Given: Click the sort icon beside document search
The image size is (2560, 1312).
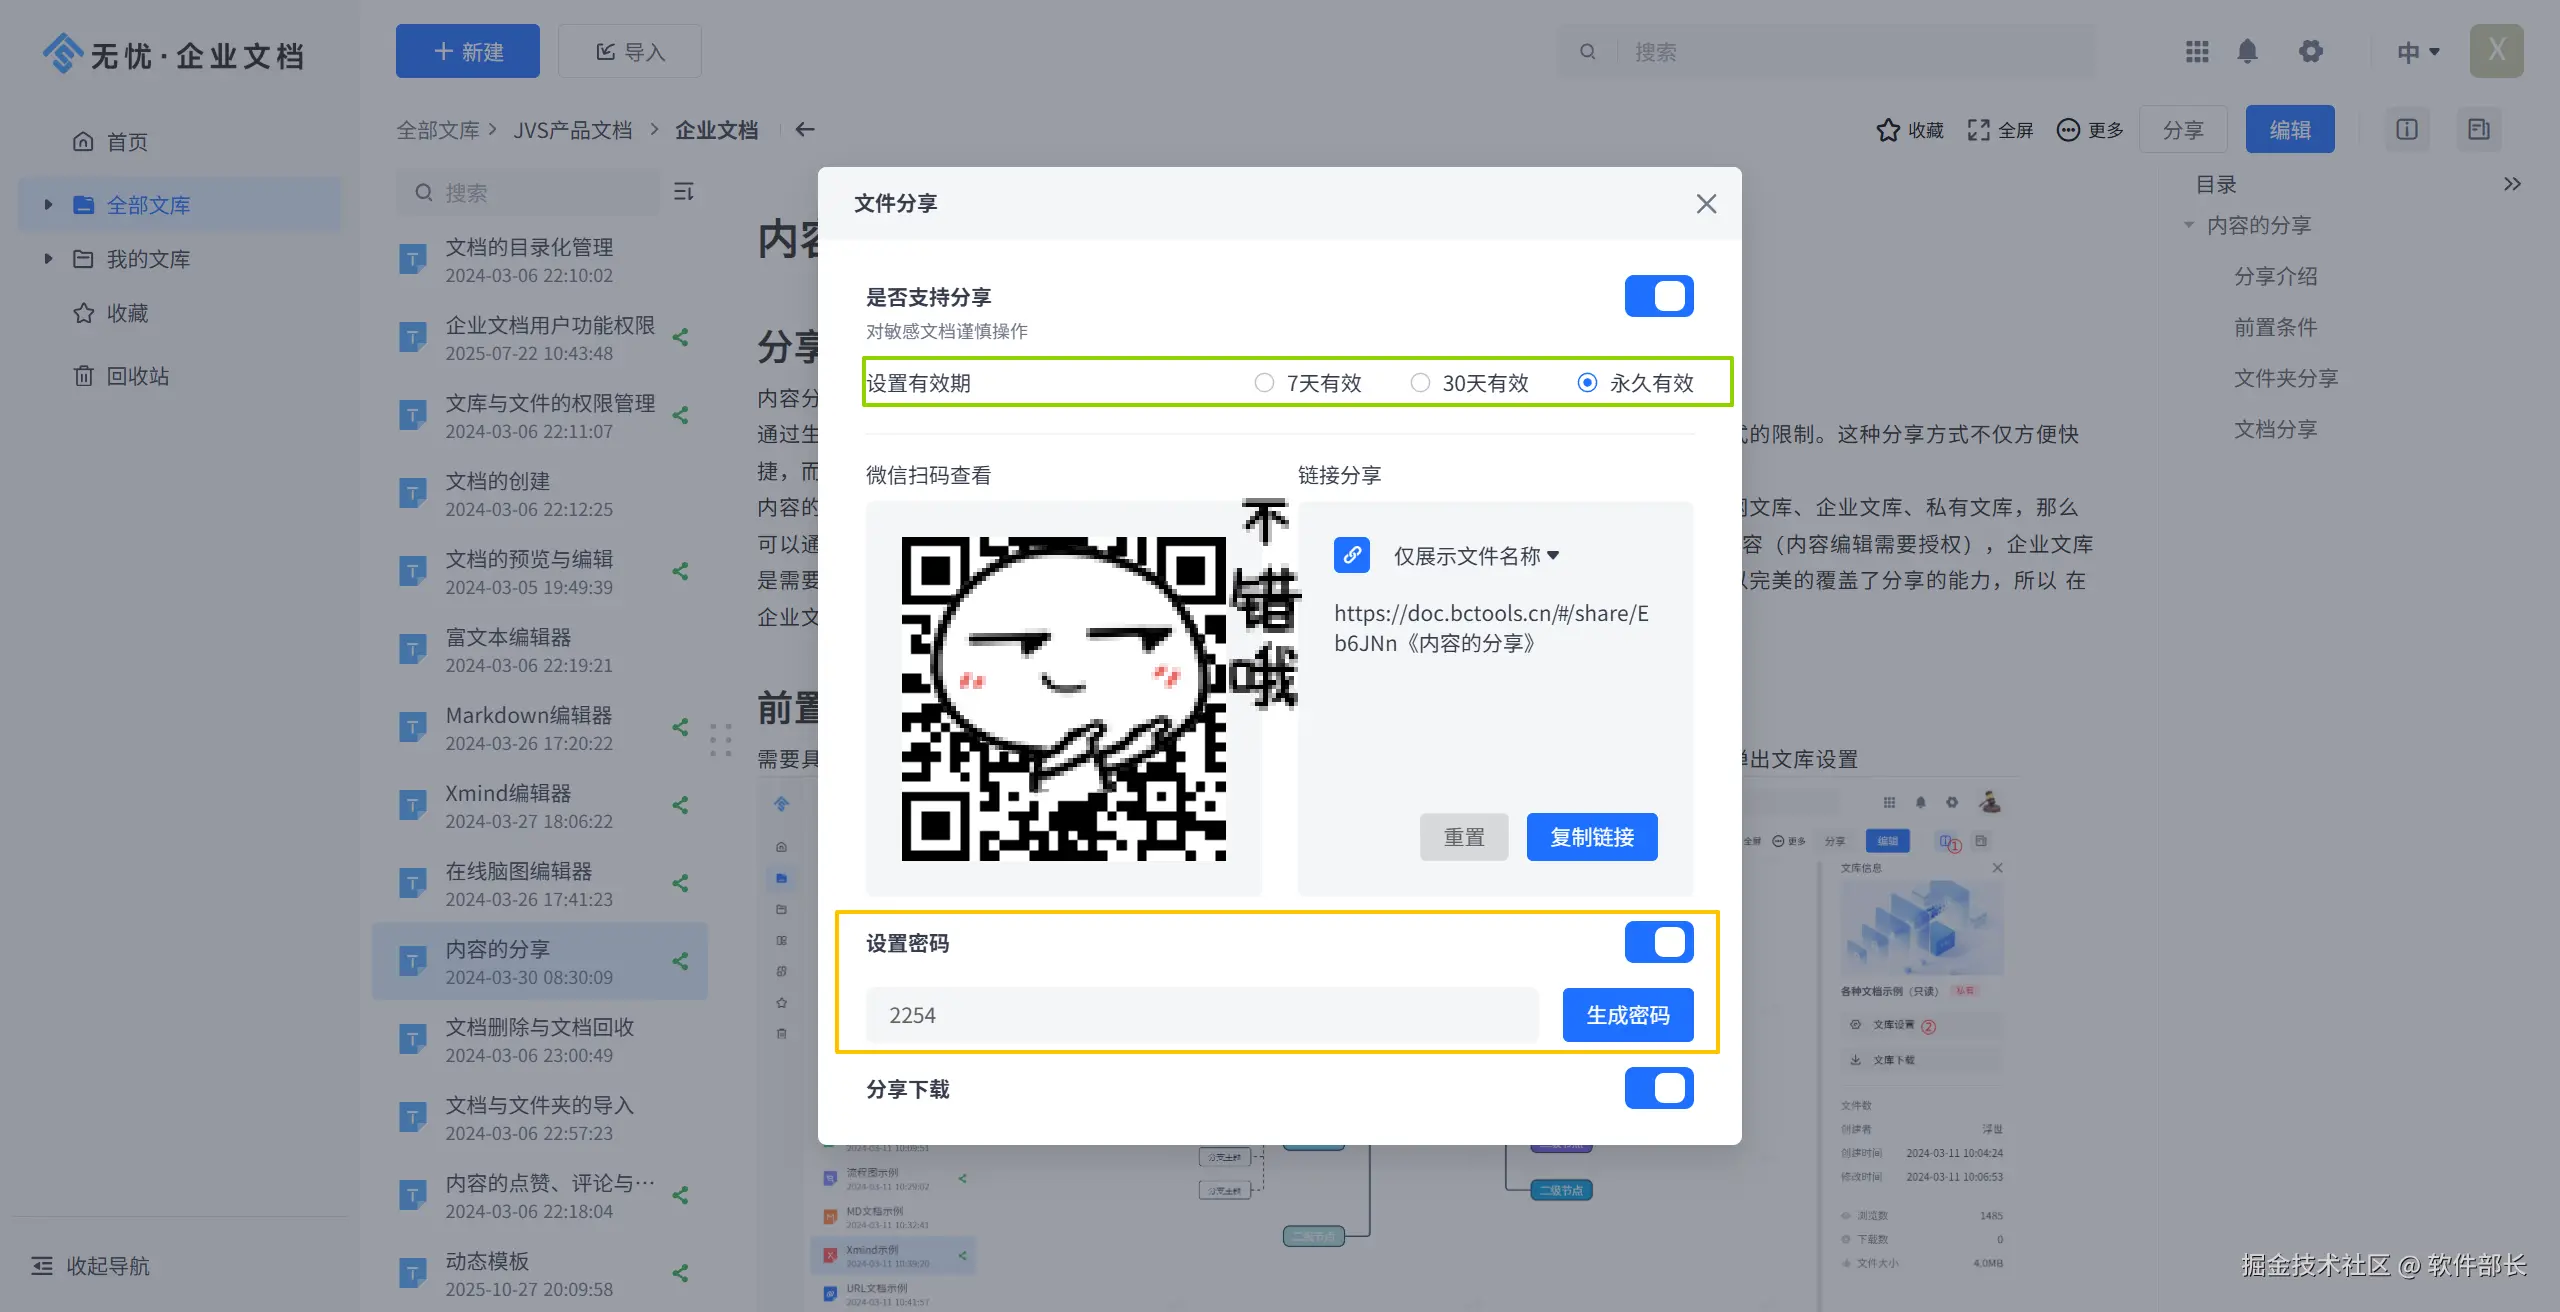Looking at the screenshot, I should [x=684, y=191].
